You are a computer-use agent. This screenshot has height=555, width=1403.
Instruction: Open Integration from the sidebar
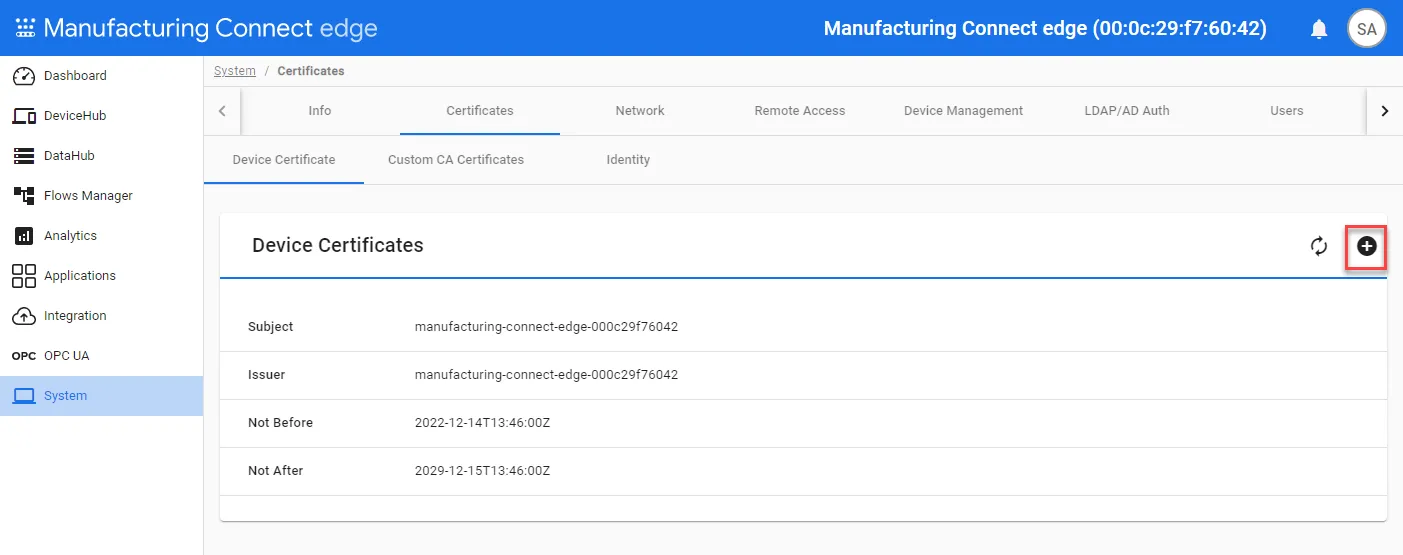pyautogui.click(x=101, y=316)
